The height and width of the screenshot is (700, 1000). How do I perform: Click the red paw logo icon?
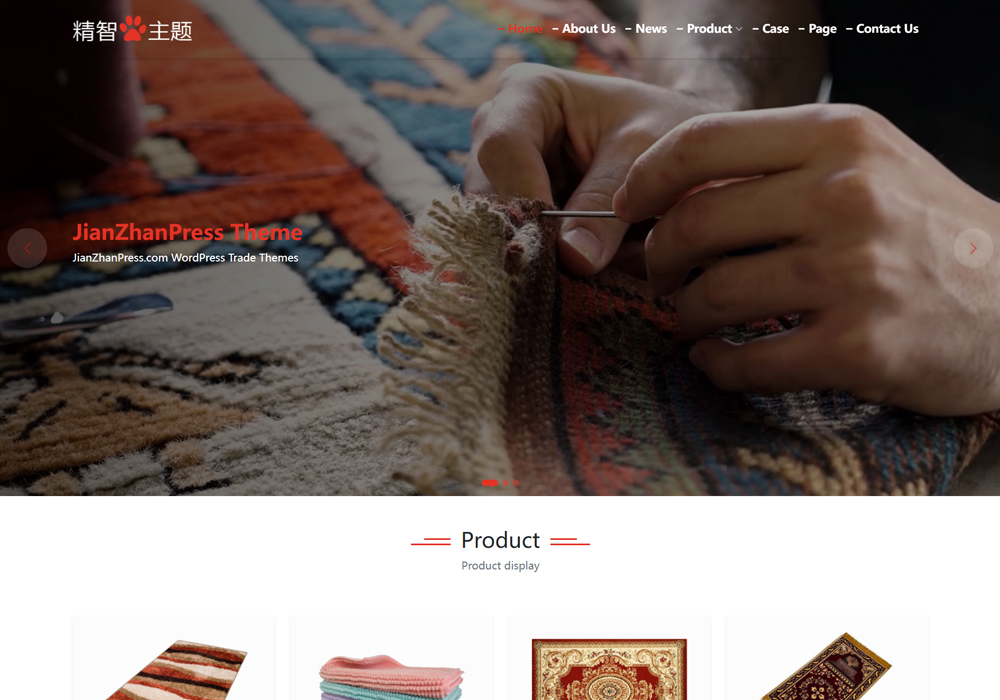(x=133, y=29)
